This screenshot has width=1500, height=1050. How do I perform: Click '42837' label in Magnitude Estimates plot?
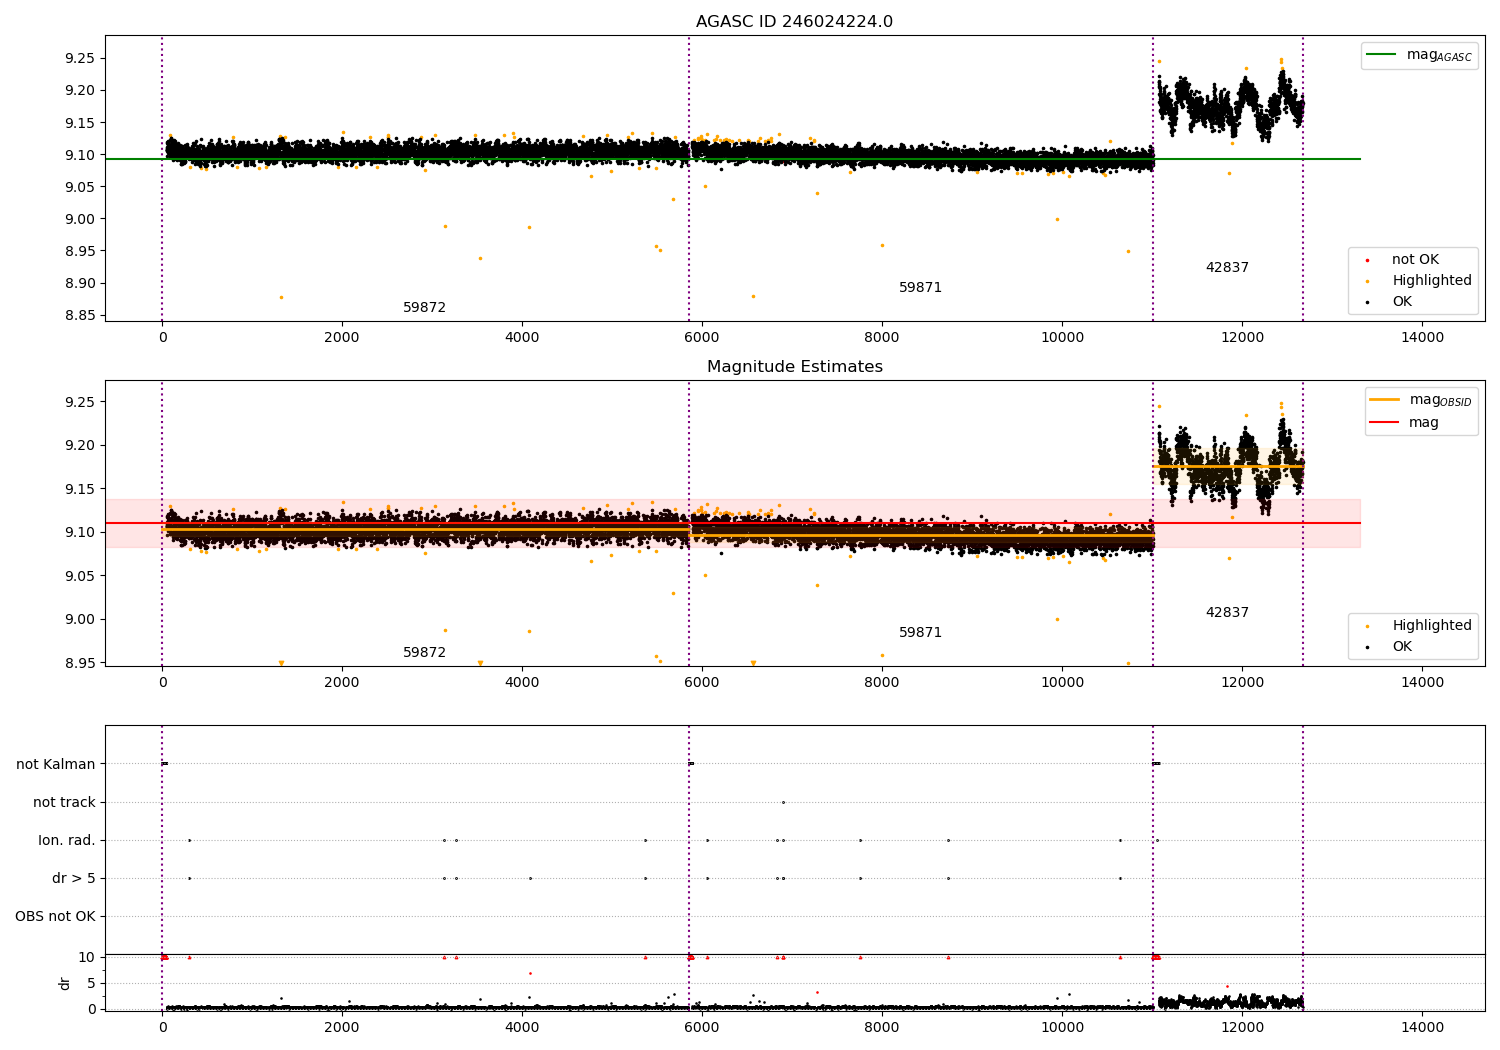coord(1227,613)
